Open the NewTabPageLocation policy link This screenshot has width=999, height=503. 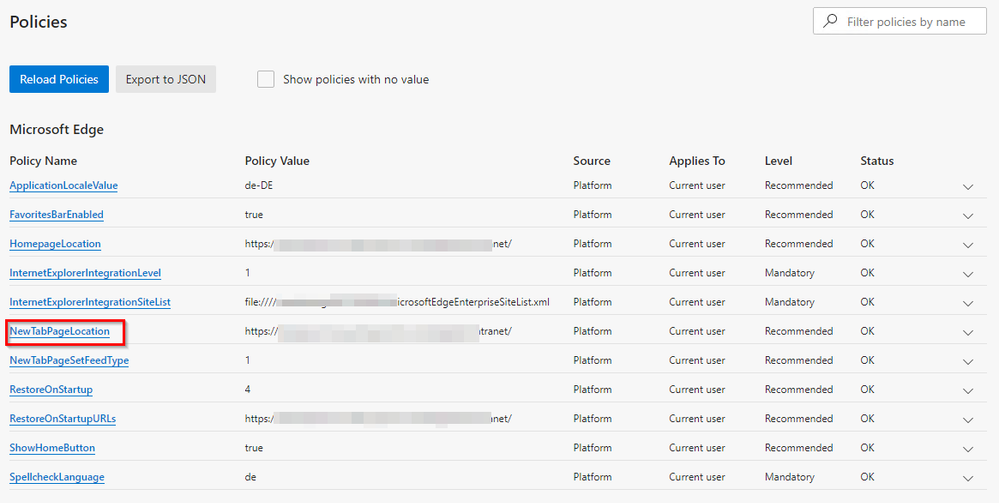[59, 332]
